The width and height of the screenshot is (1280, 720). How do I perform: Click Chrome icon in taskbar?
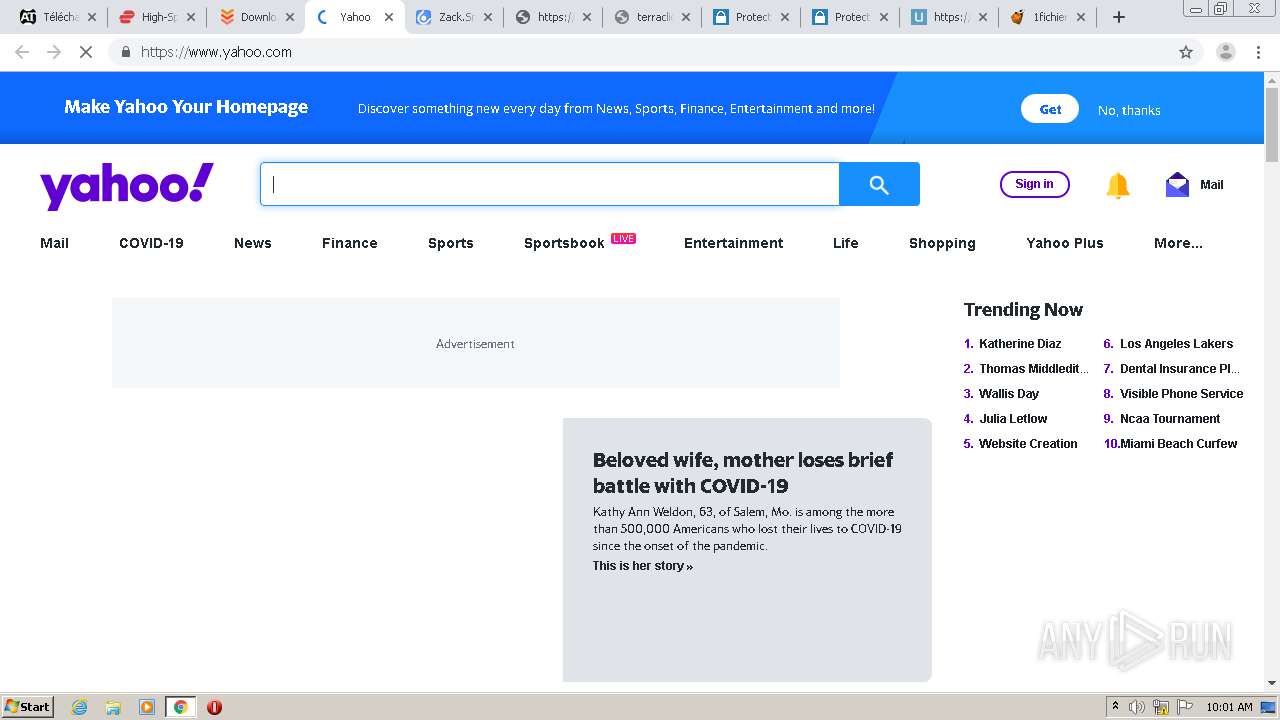[x=181, y=707]
